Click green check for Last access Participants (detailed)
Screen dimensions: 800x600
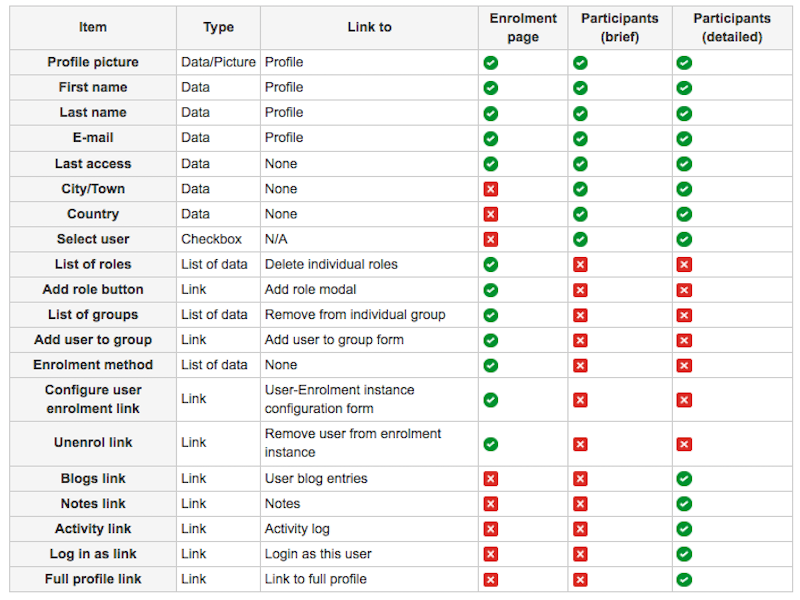pos(684,164)
